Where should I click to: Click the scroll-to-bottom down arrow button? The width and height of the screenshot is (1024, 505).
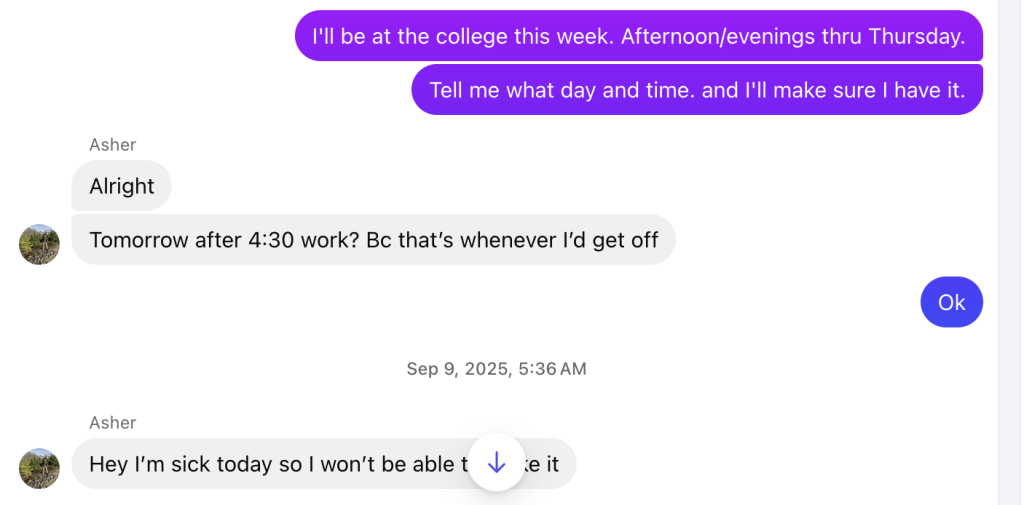(x=497, y=463)
